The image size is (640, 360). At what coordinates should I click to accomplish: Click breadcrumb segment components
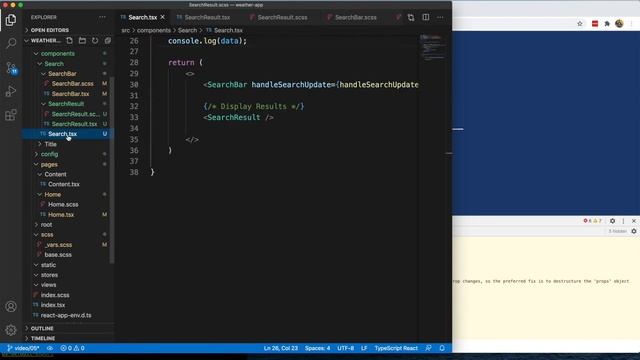click(154, 30)
